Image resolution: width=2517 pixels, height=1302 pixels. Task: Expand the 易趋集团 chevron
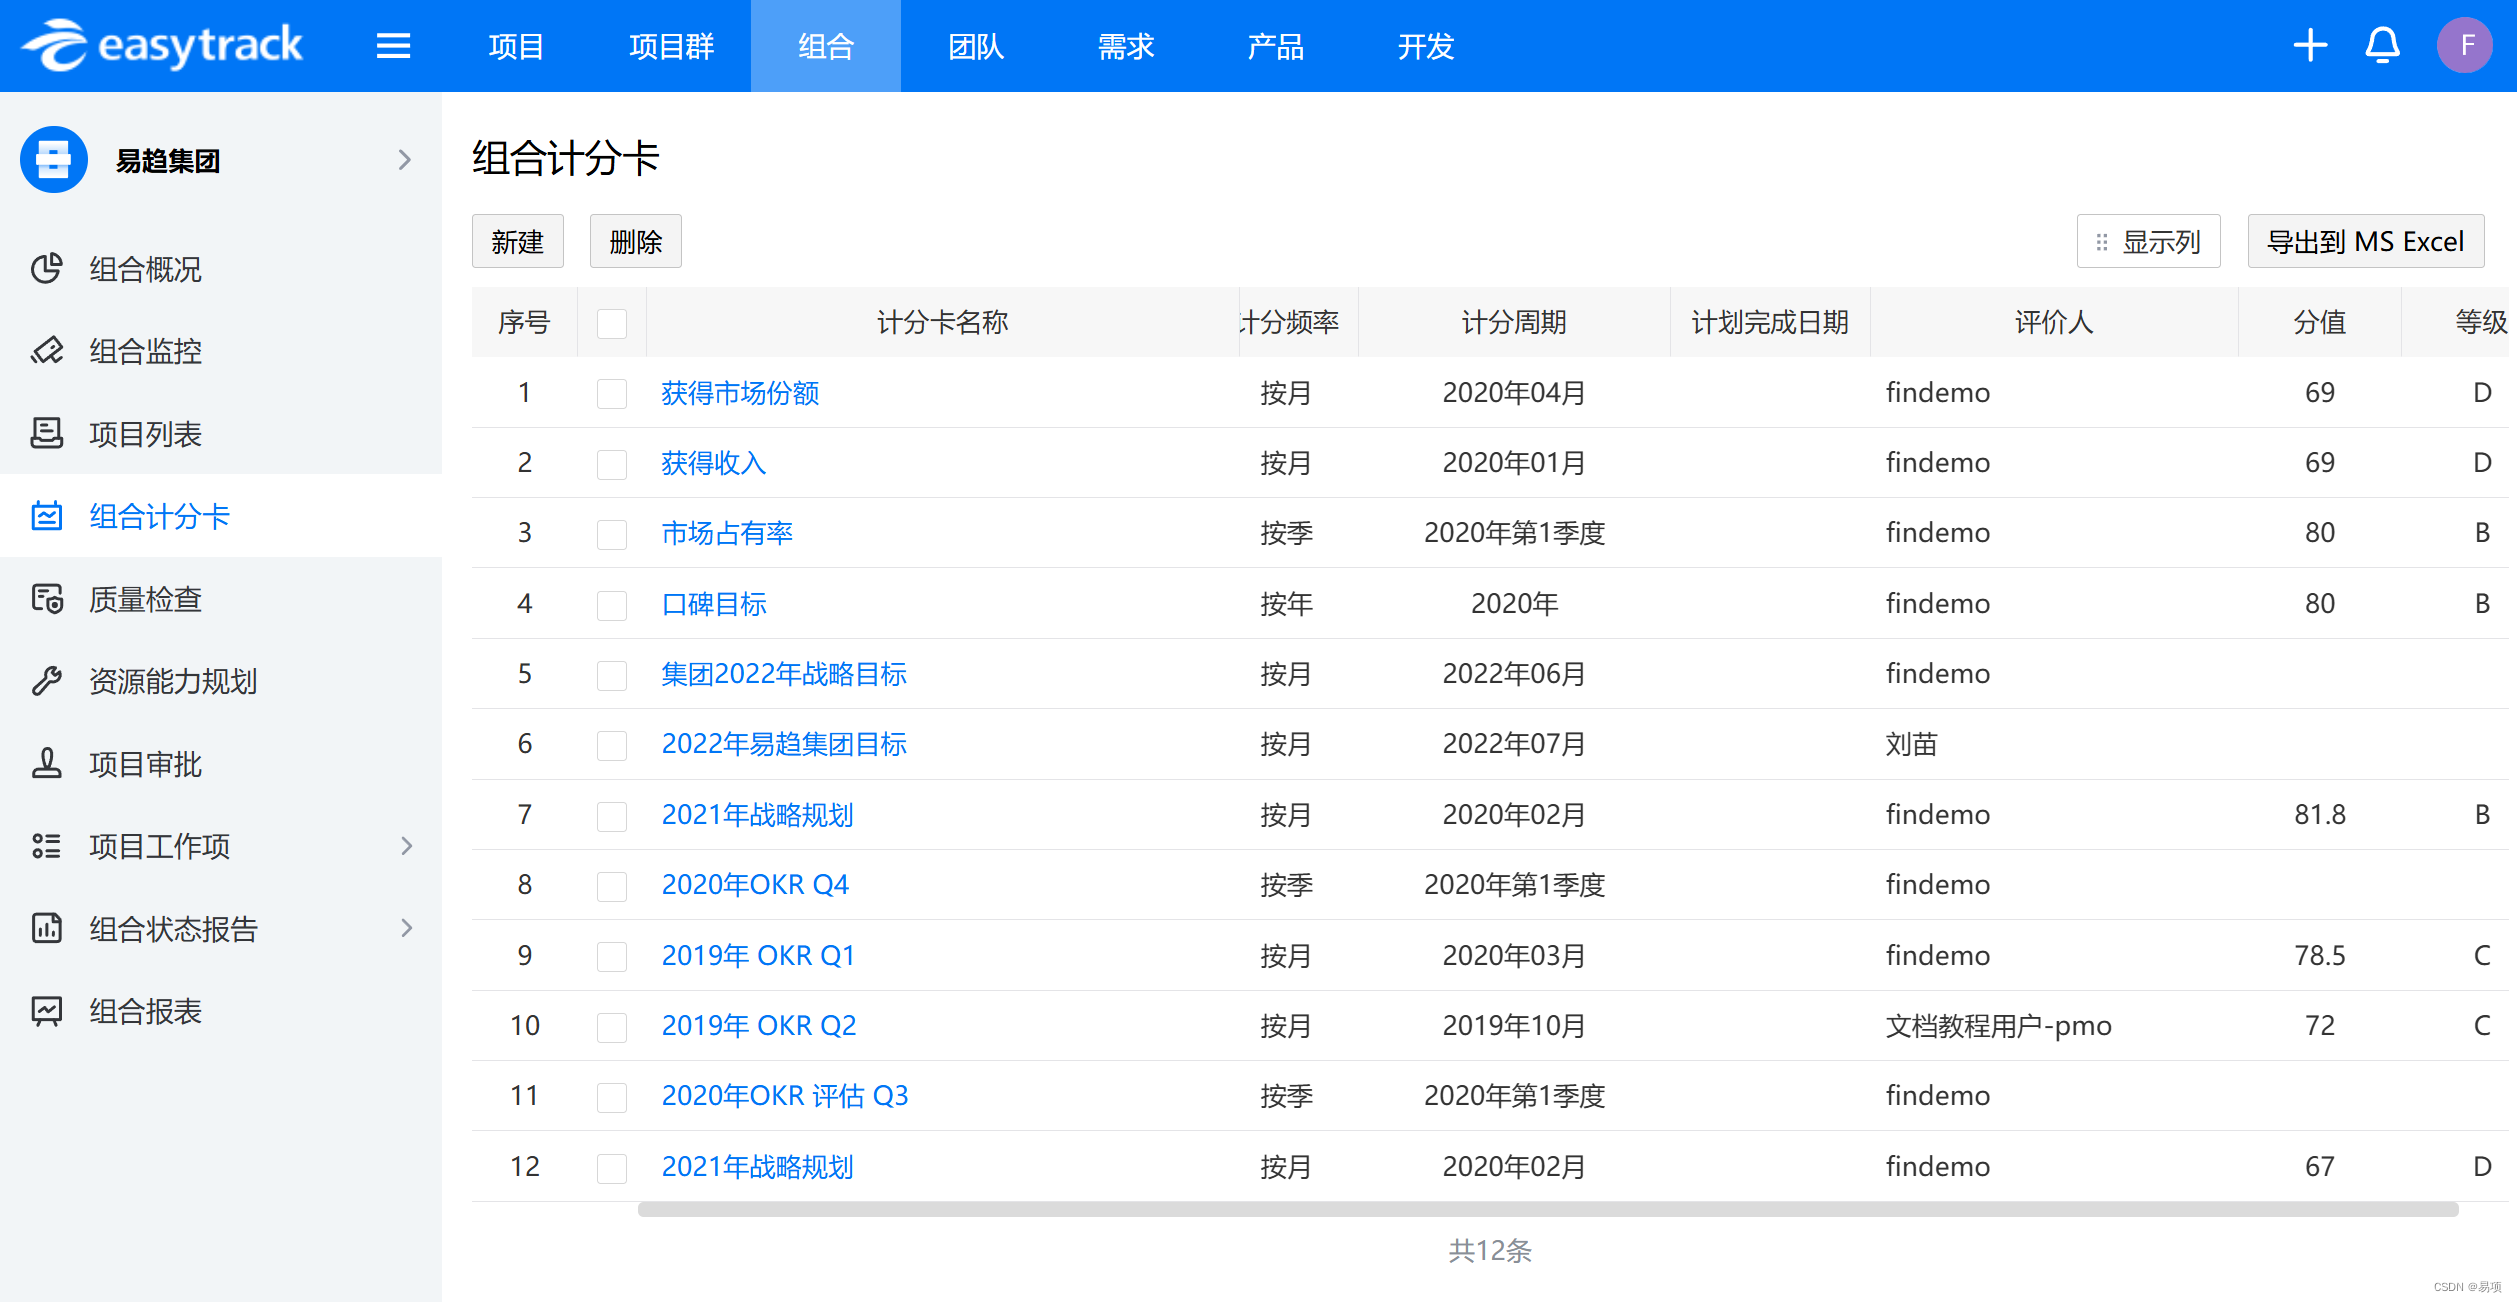click(x=404, y=160)
